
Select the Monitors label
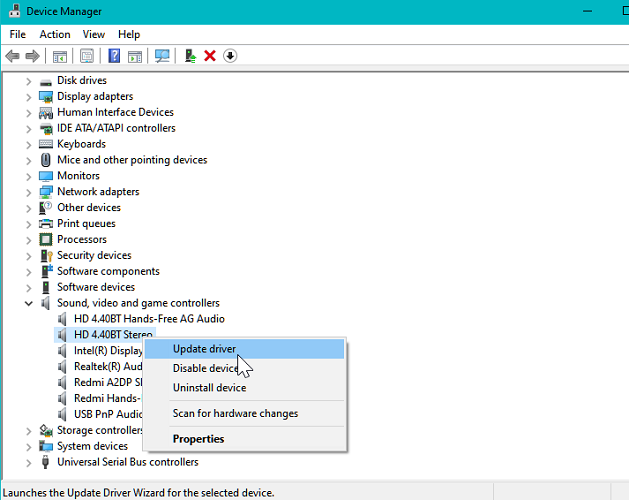coord(78,176)
